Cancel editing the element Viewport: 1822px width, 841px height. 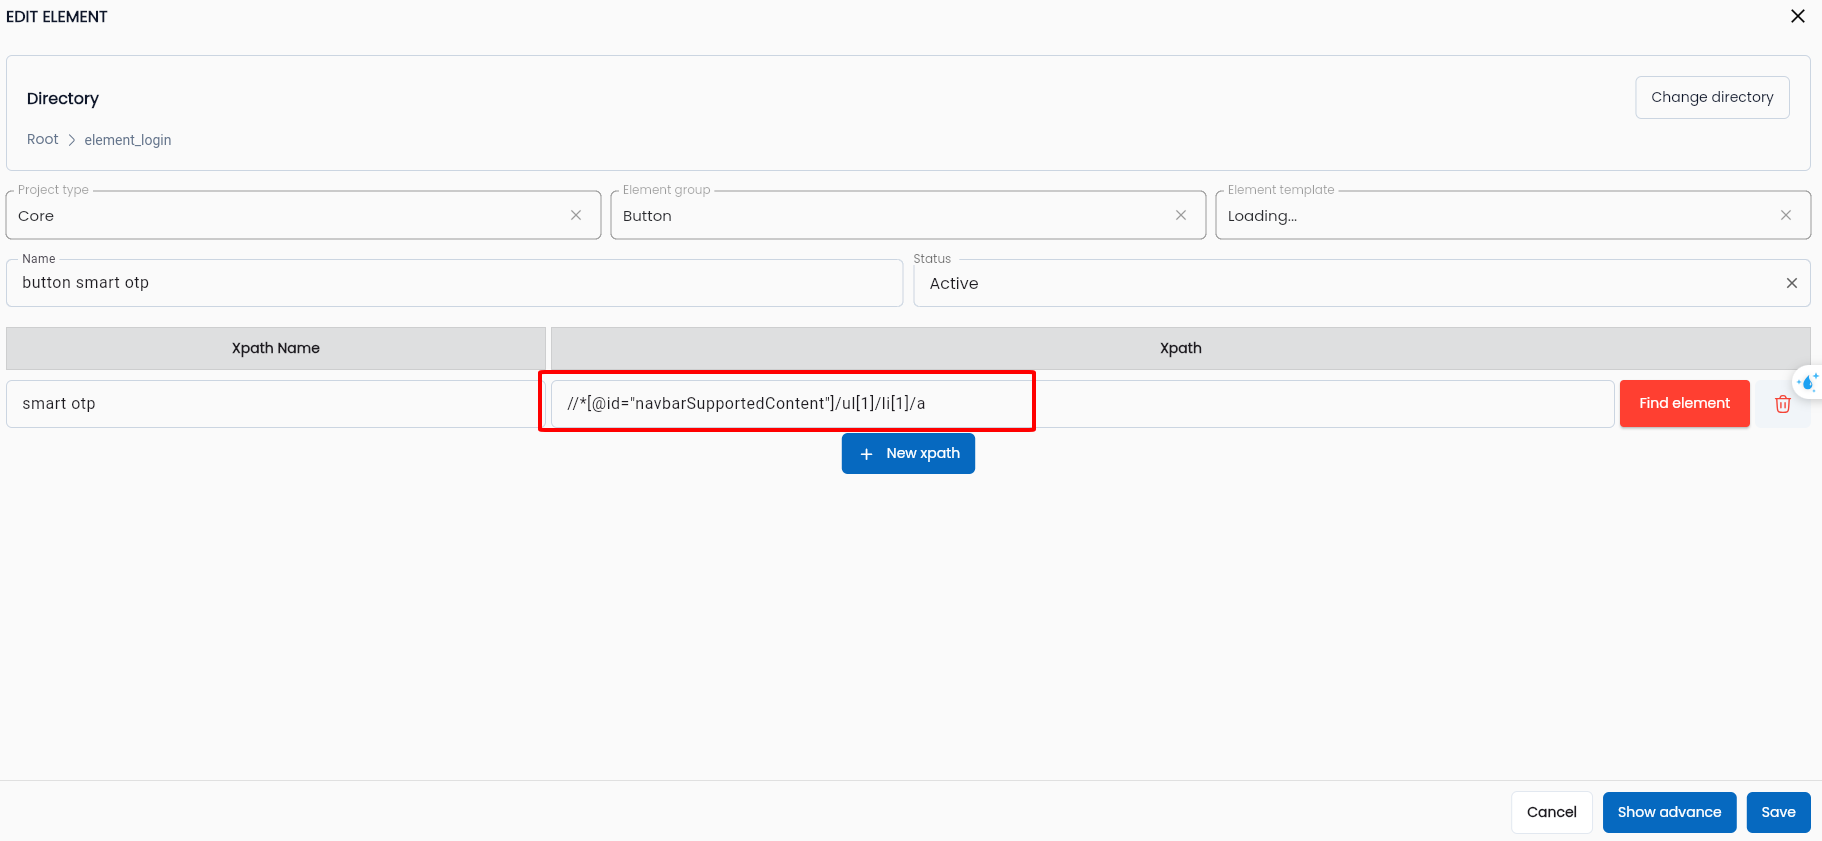pos(1551,812)
